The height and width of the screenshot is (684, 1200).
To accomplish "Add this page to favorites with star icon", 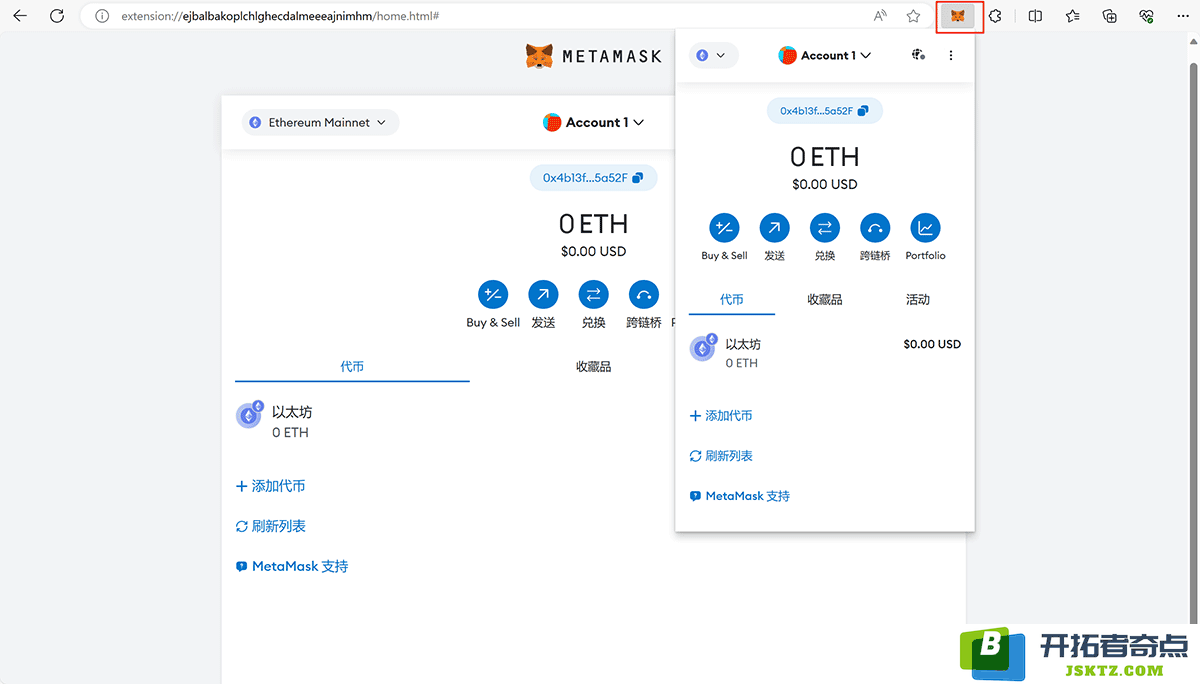I will click(x=913, y=16).
